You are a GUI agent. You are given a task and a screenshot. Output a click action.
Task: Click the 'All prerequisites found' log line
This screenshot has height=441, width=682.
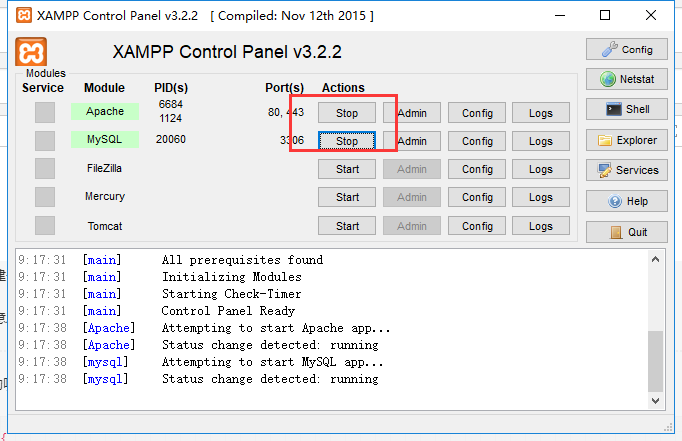pyautogui.click(x=242, y=260)
